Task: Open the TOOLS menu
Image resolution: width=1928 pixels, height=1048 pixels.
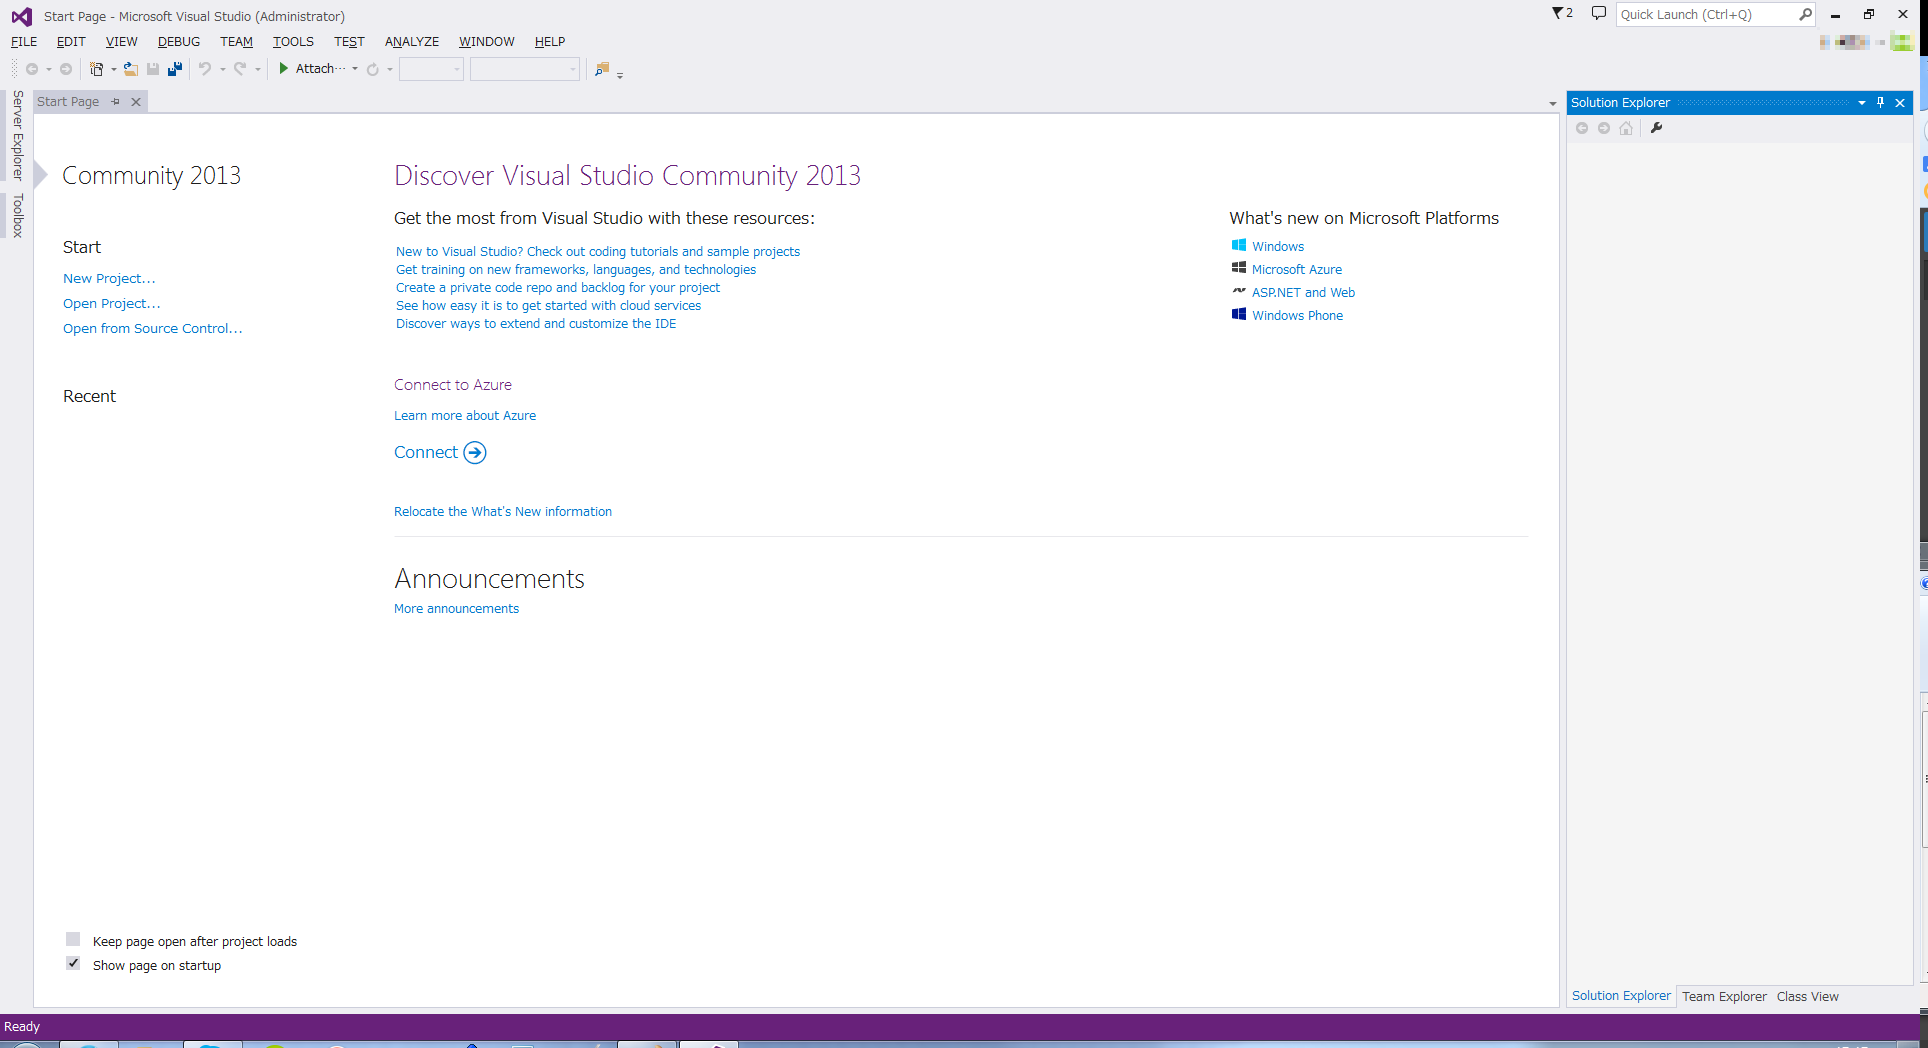Action: pos(293,42)
